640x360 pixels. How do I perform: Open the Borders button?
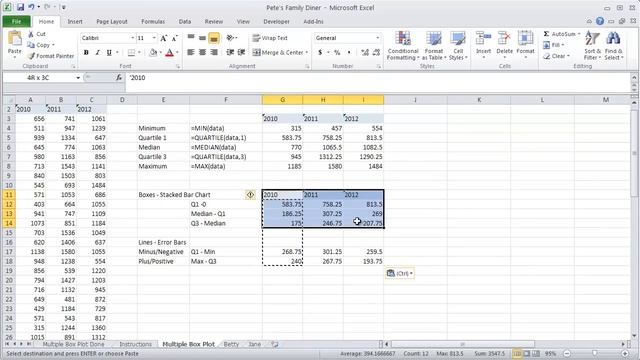[131, 53]
